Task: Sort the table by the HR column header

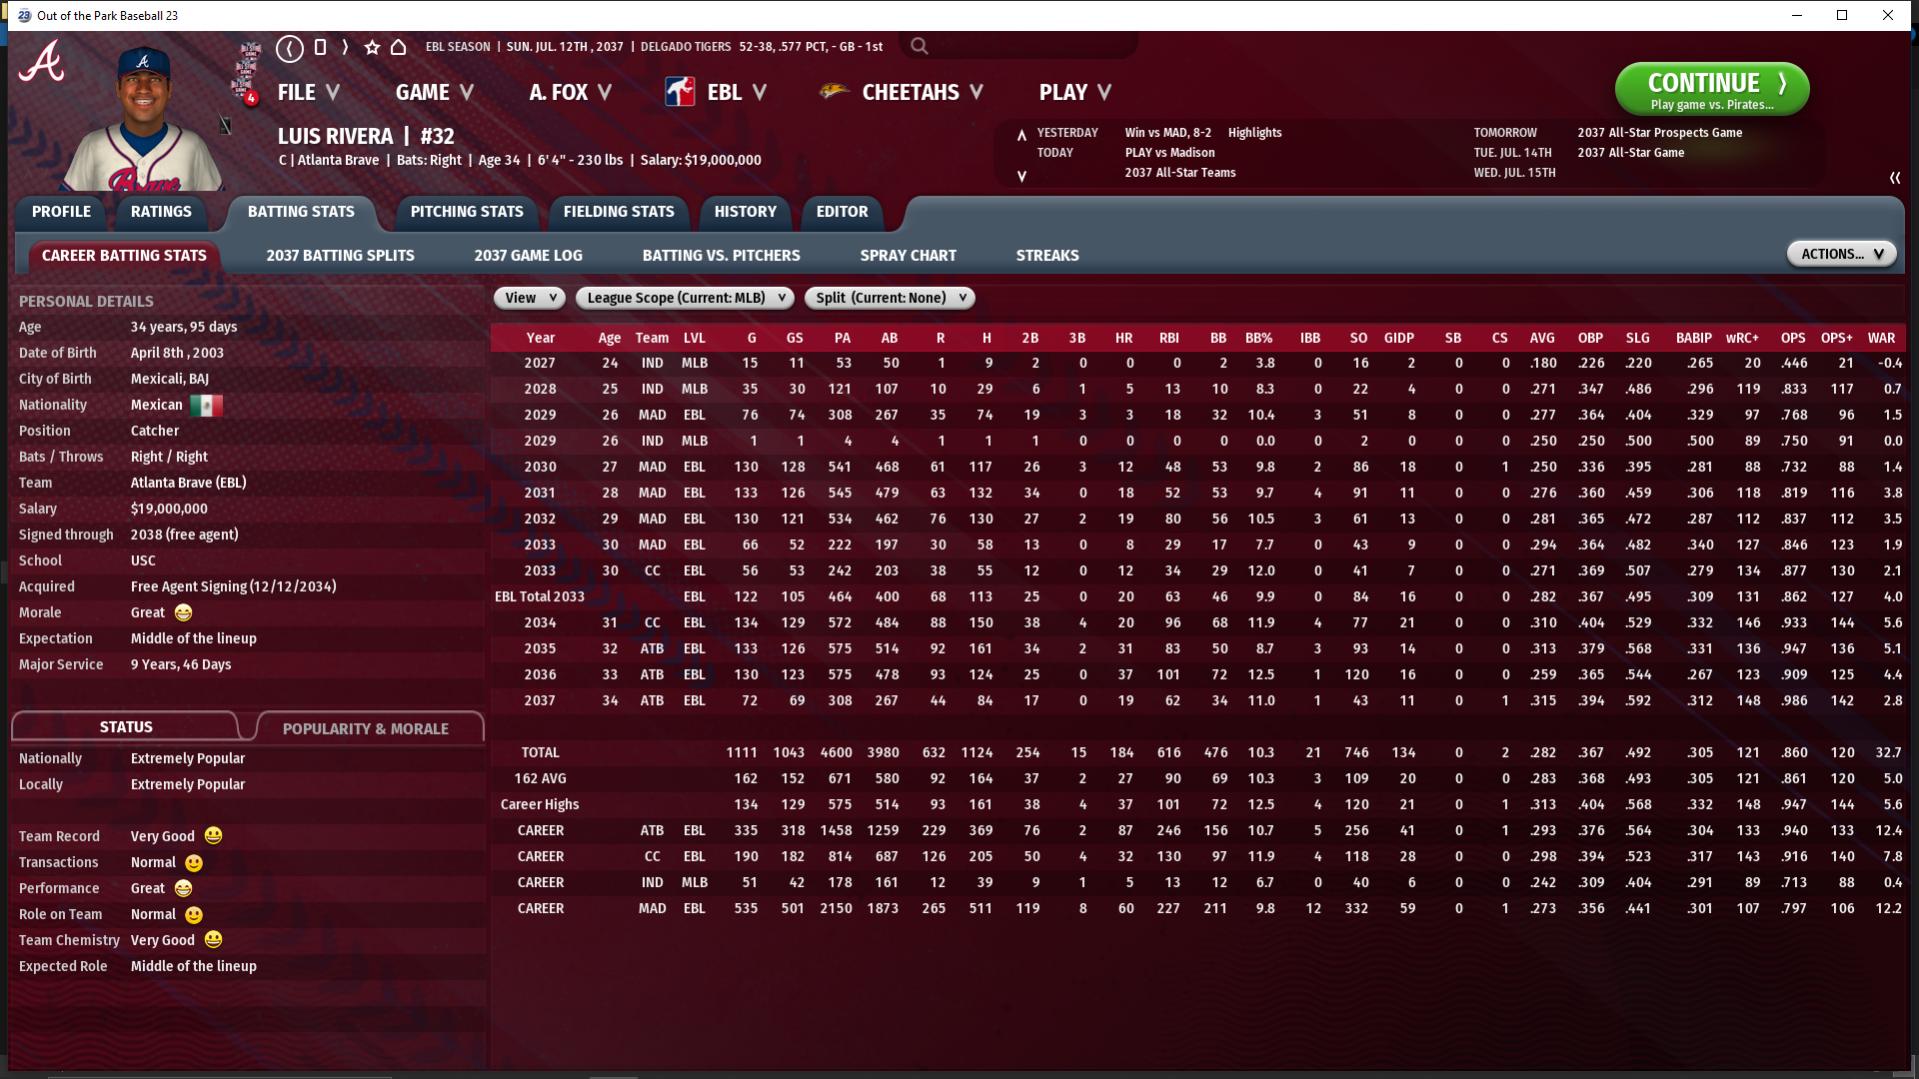Action: click(1123, 338)
